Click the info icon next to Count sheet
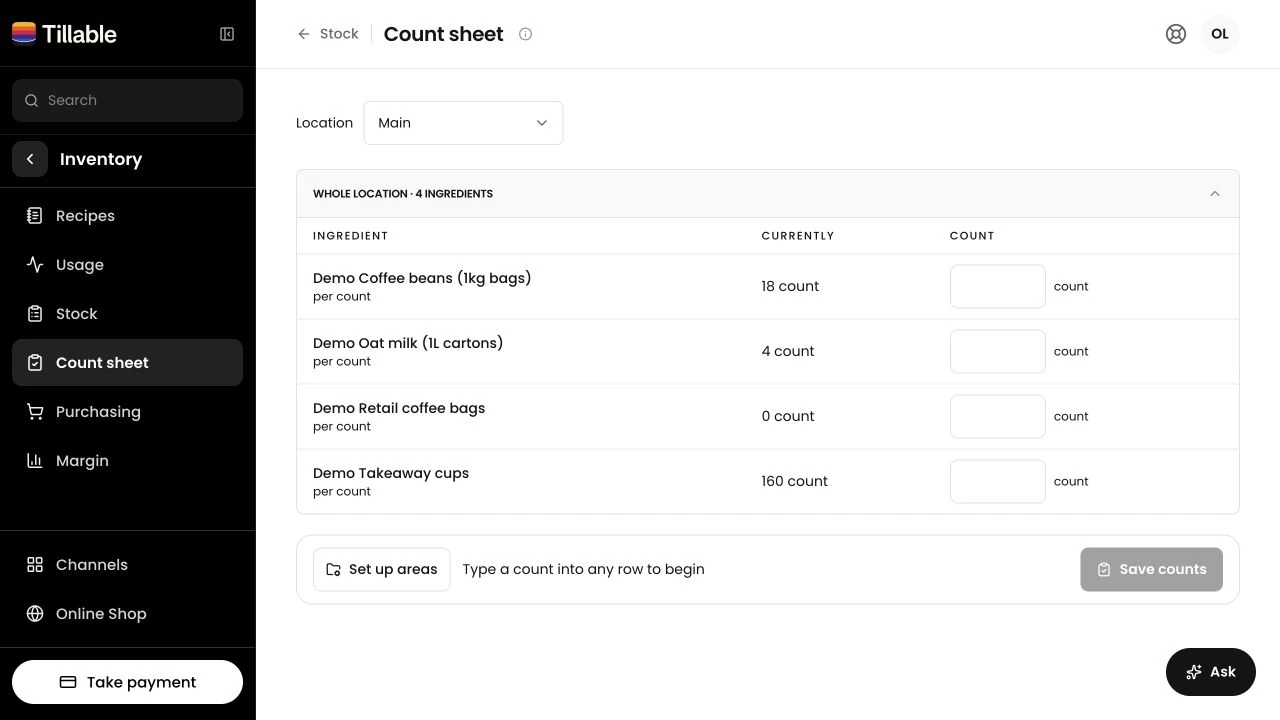The image size is (1280, 720). [x=525, y=34]
